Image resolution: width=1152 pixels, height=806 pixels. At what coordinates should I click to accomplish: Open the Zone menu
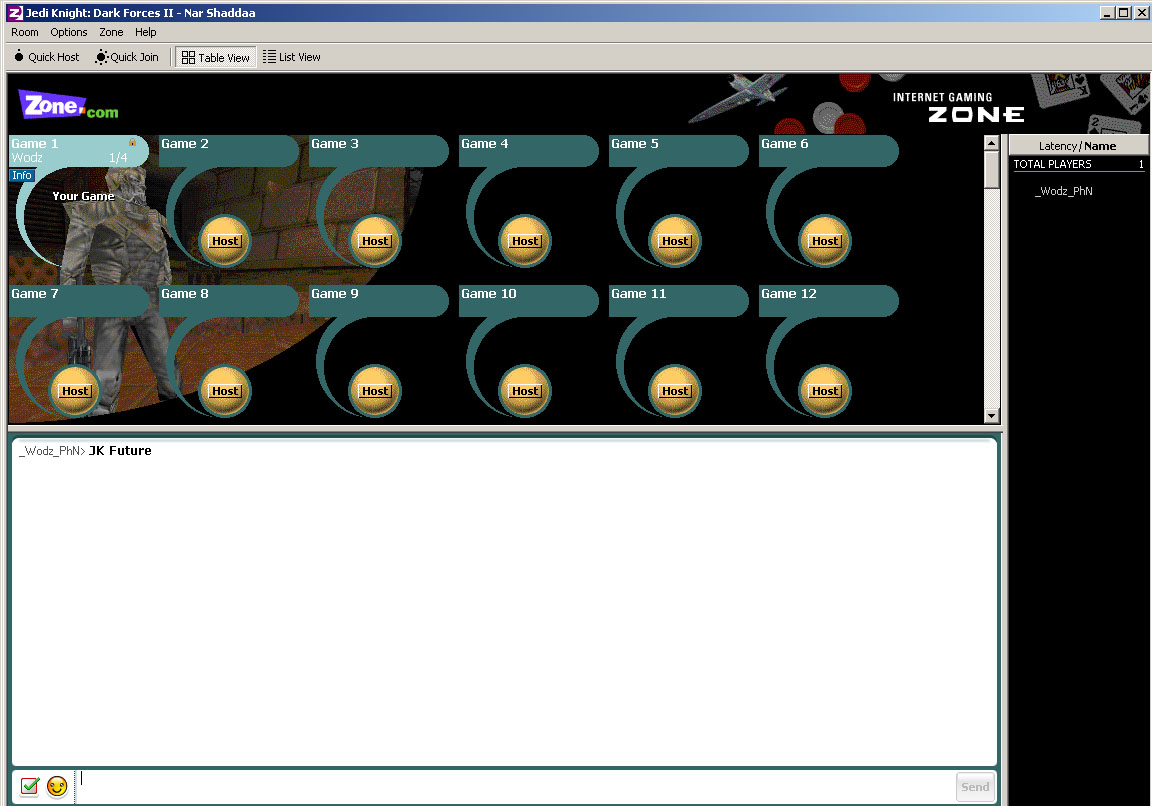(111, 32)
